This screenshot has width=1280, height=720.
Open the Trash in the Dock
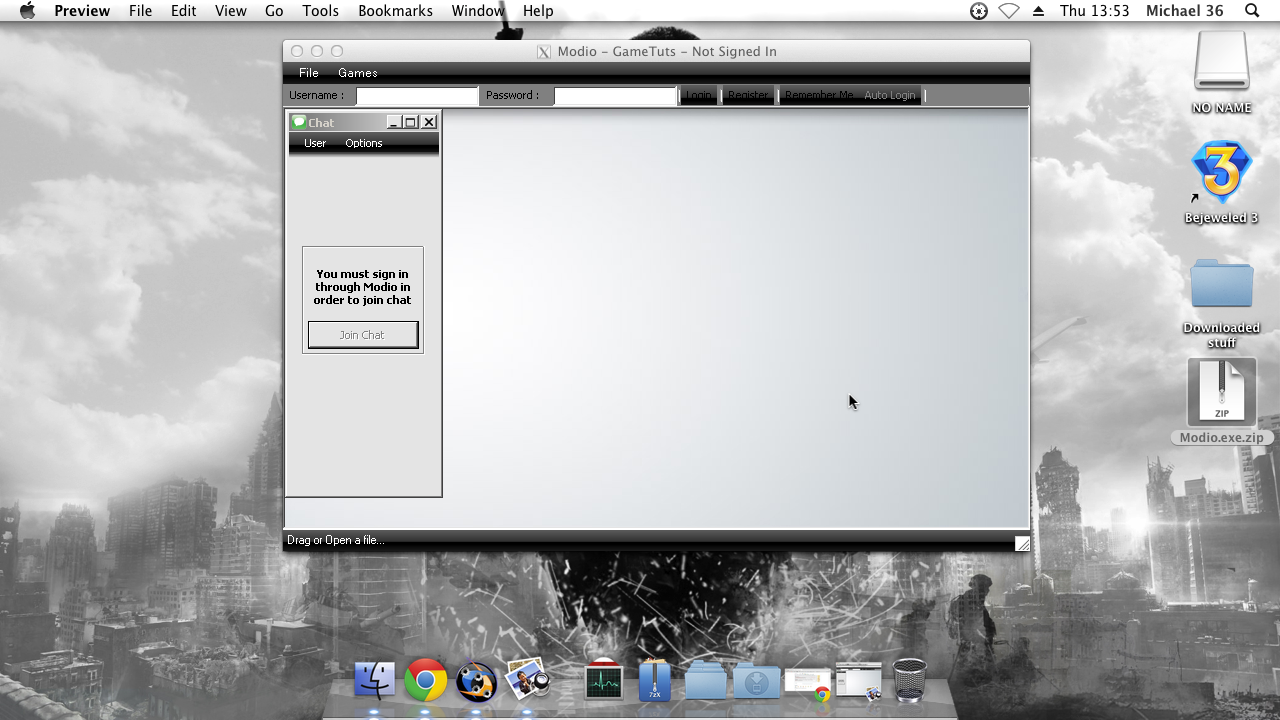[909, 681]
